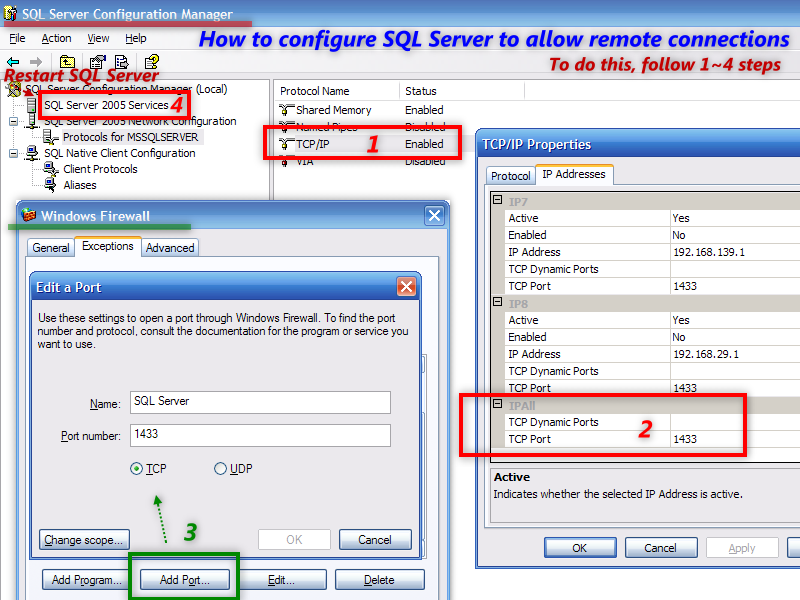Click the Port number field
Screen dimensions: 800x600
(260, 435)
